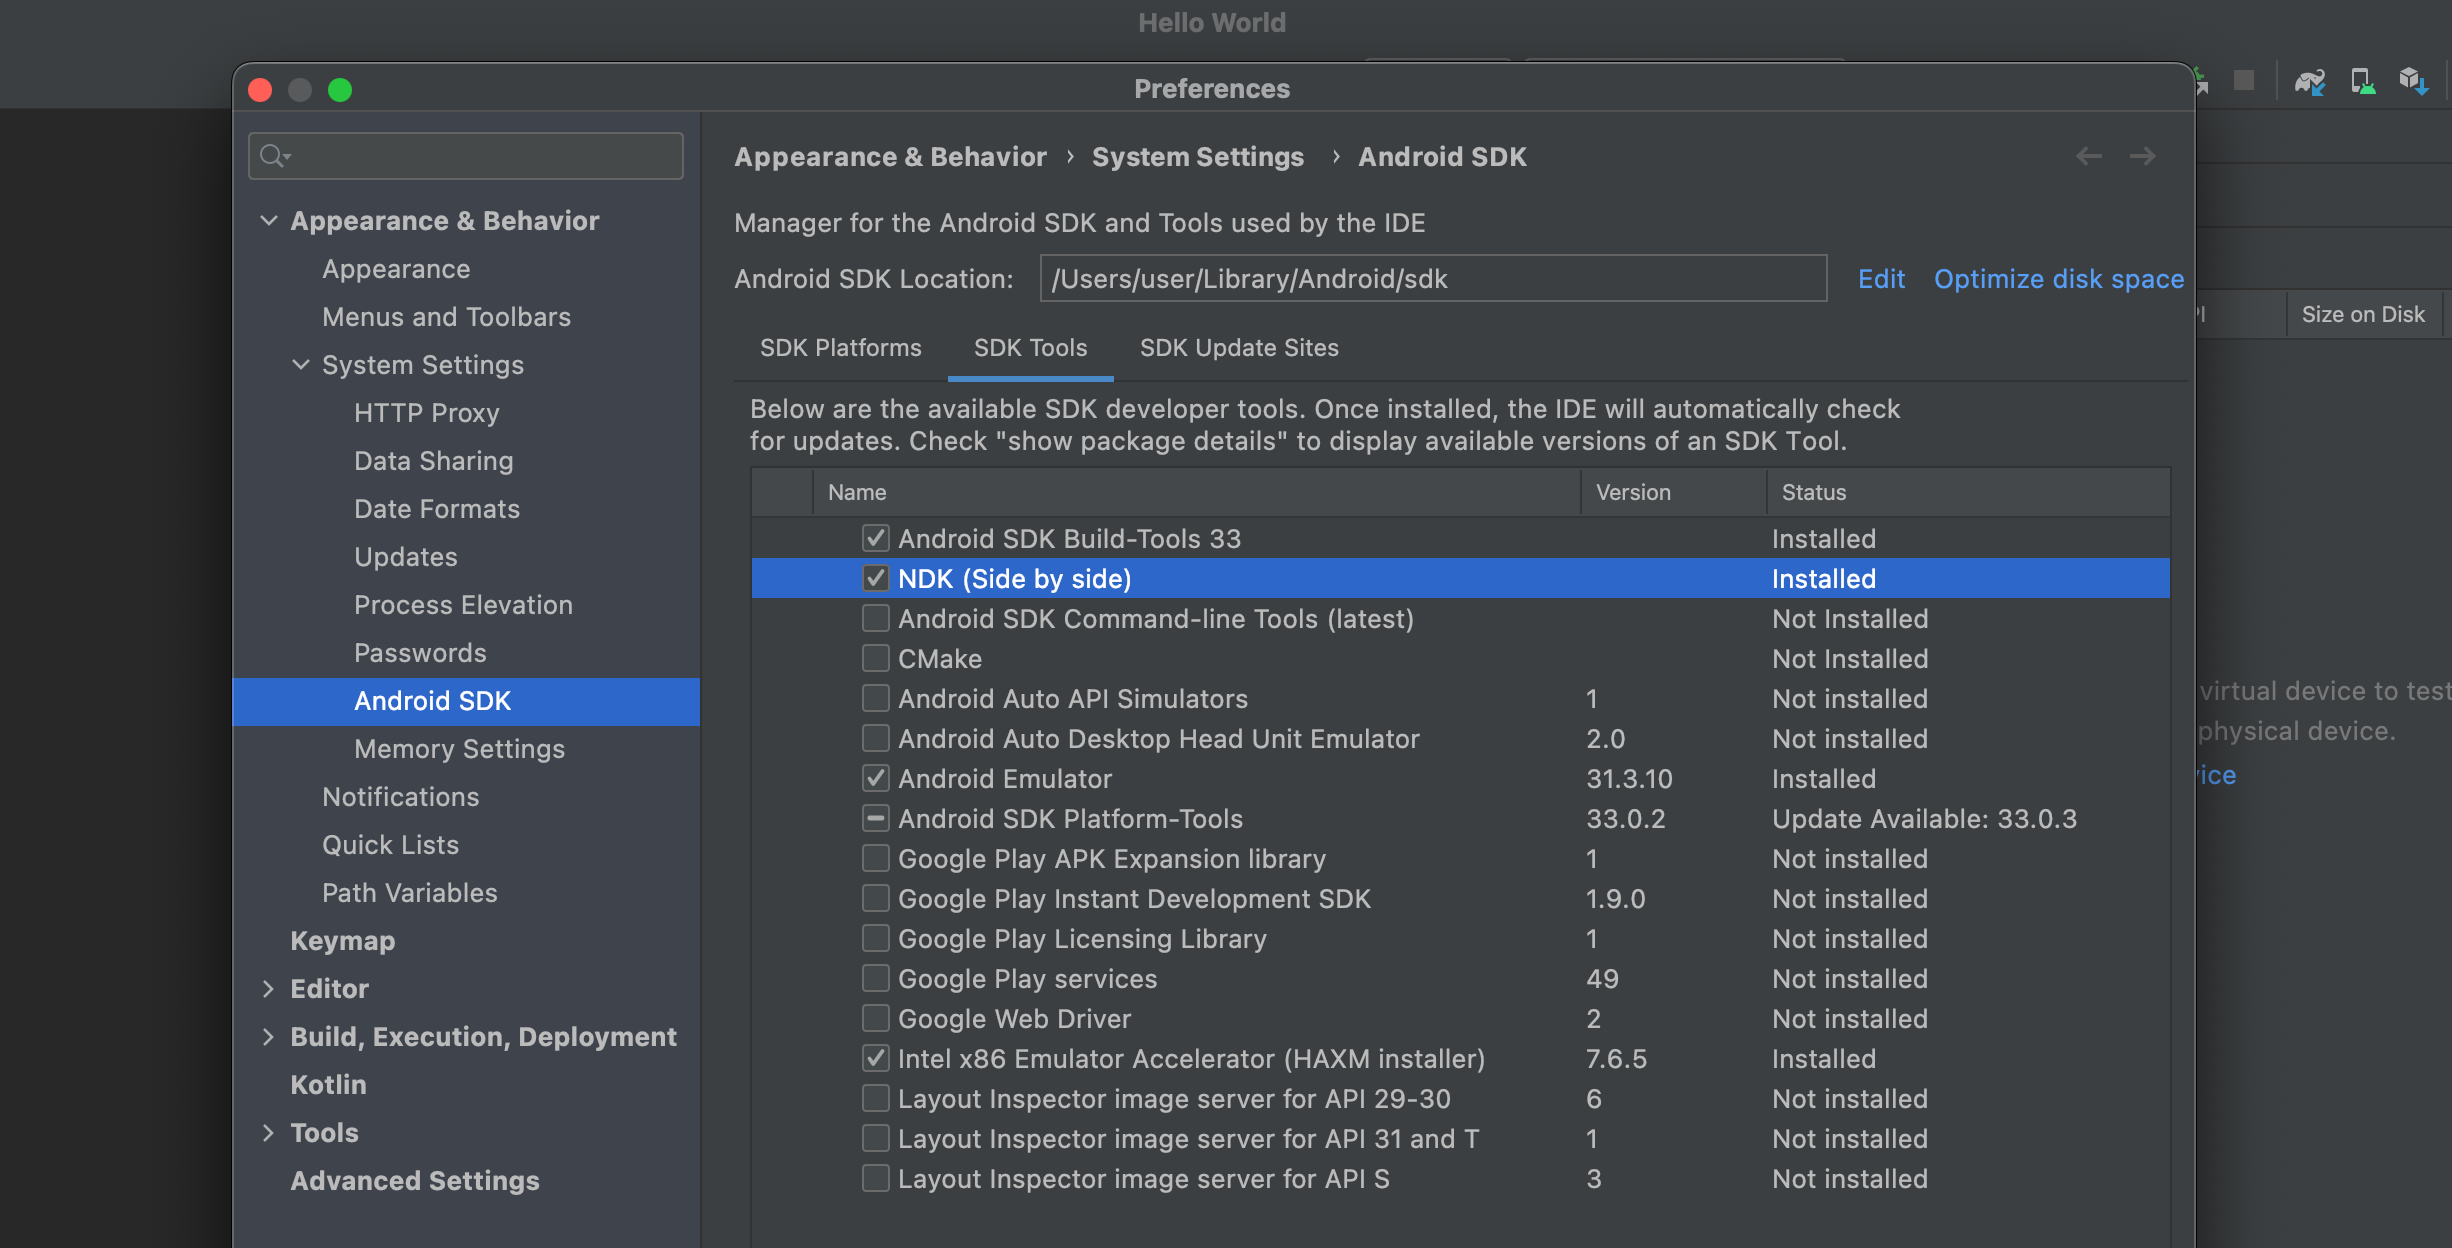Check Android SDK Command-line Tools (latest) checkbox
This screenshot has height=1248, width=2452.
click(x=875, y=618)
